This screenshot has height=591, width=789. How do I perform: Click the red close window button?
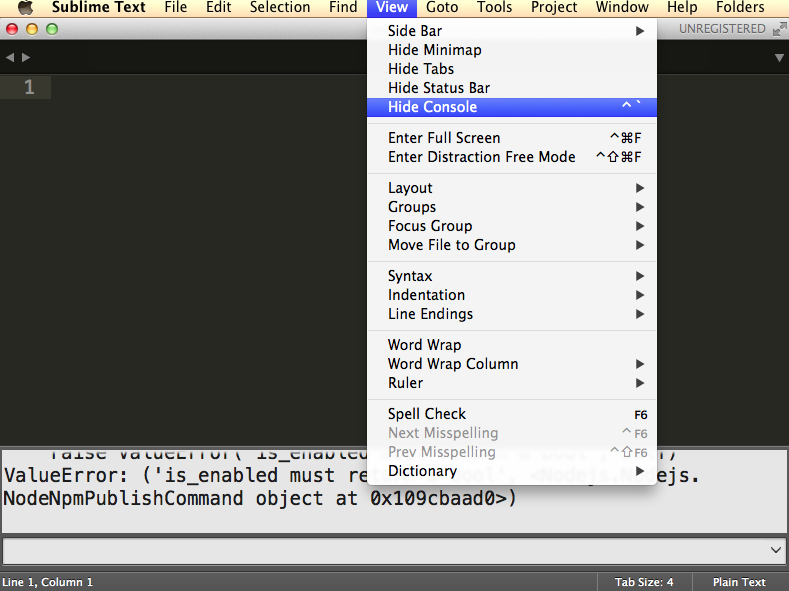(x=12, y=29)
